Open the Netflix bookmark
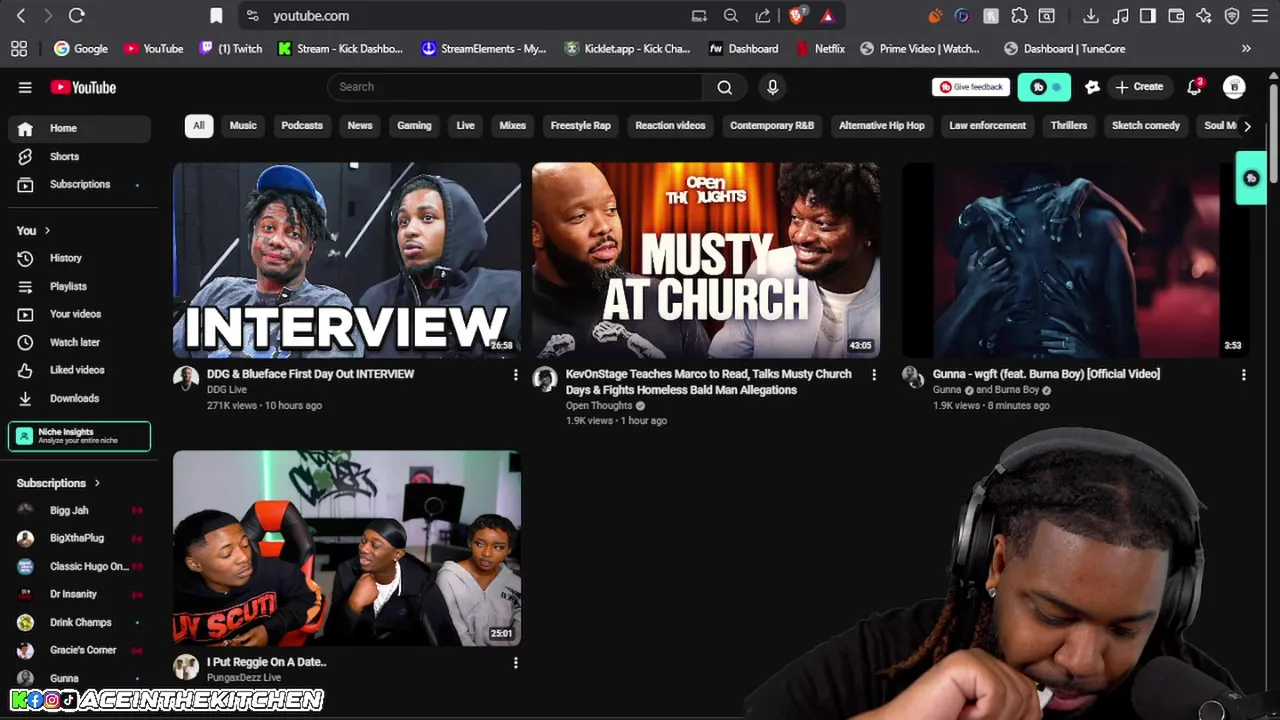The width and height of the screenshot is (1280, 720). [821, 48]
